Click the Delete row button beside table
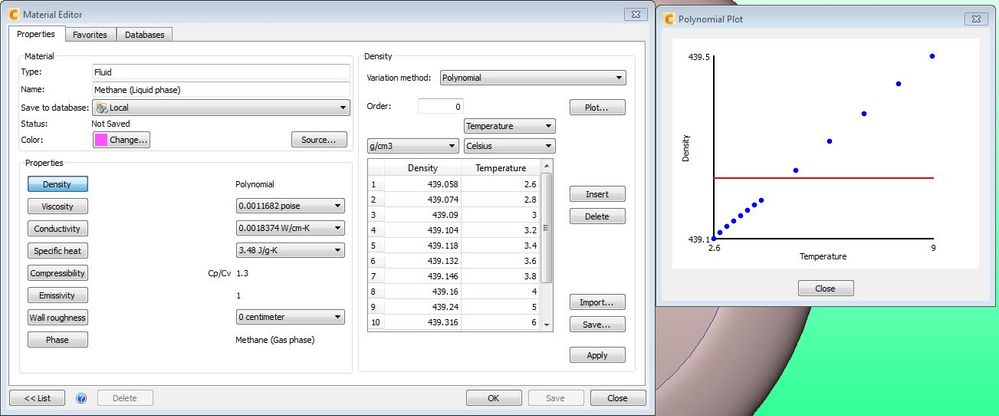 (x=597, y=217)
